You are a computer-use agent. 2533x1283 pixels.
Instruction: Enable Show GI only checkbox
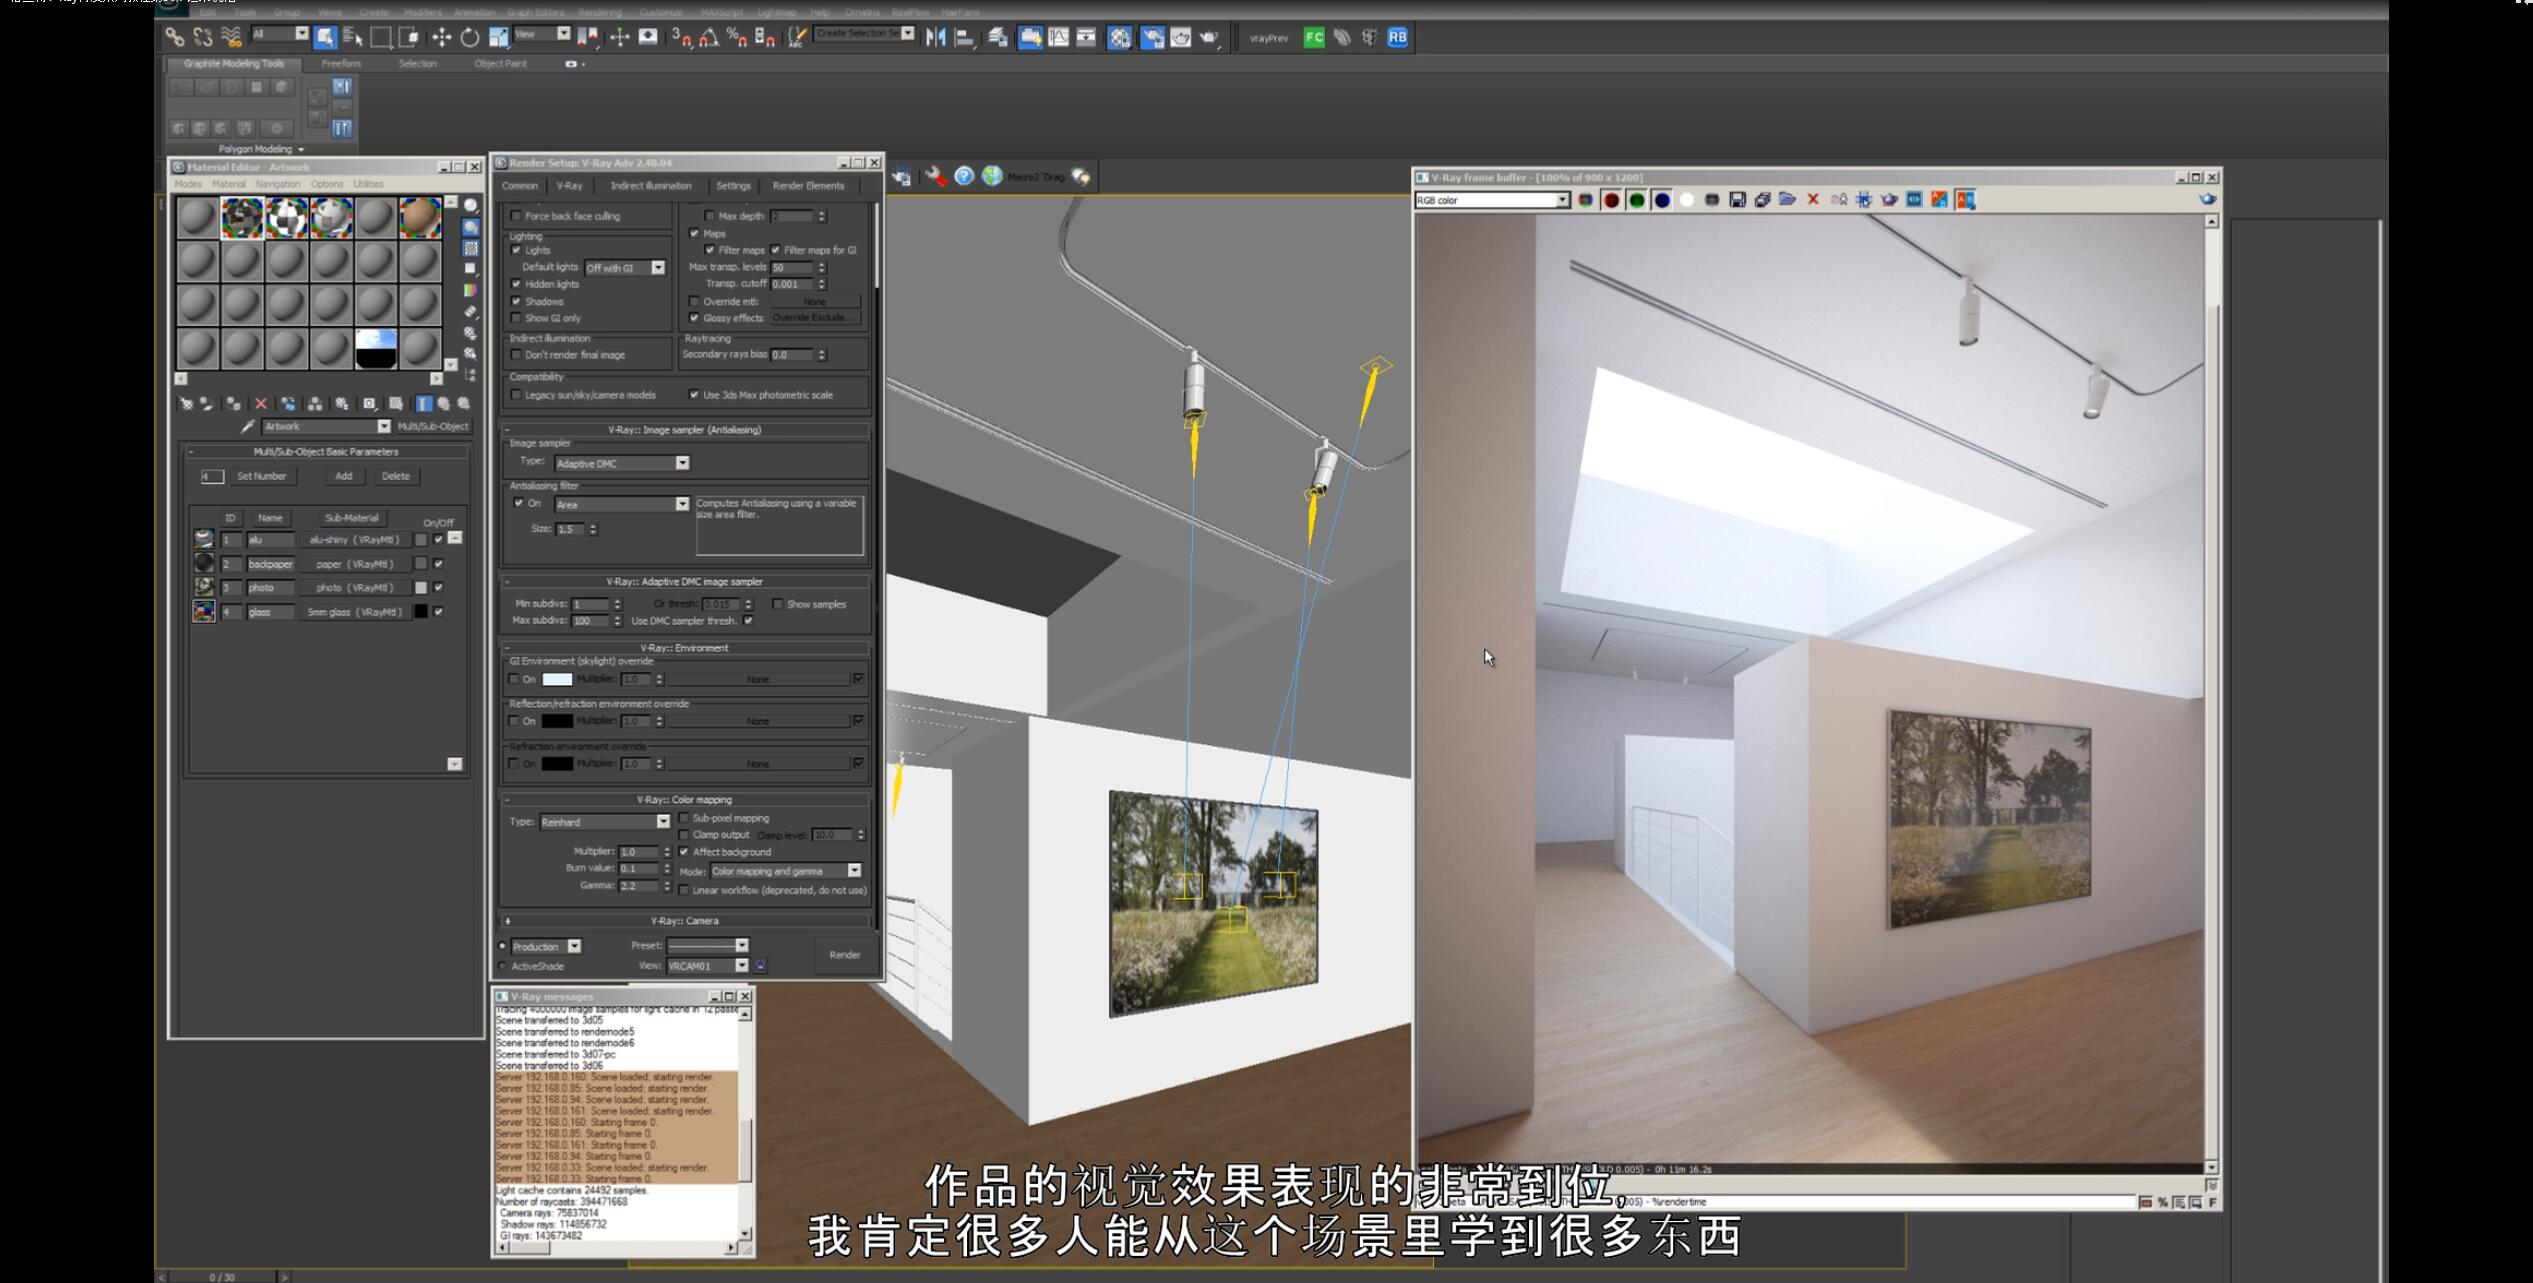(x=516, y=318)
